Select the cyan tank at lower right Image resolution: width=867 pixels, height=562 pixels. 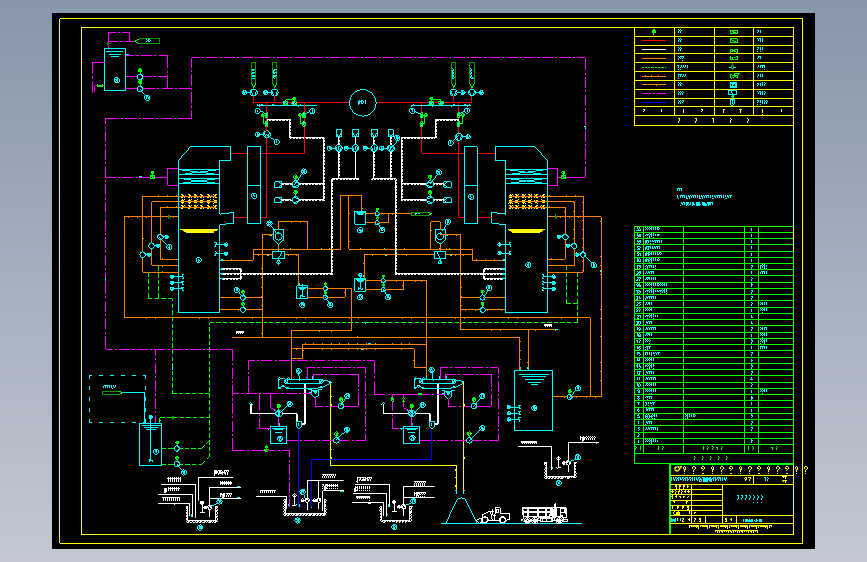click(x=534, y=400)
